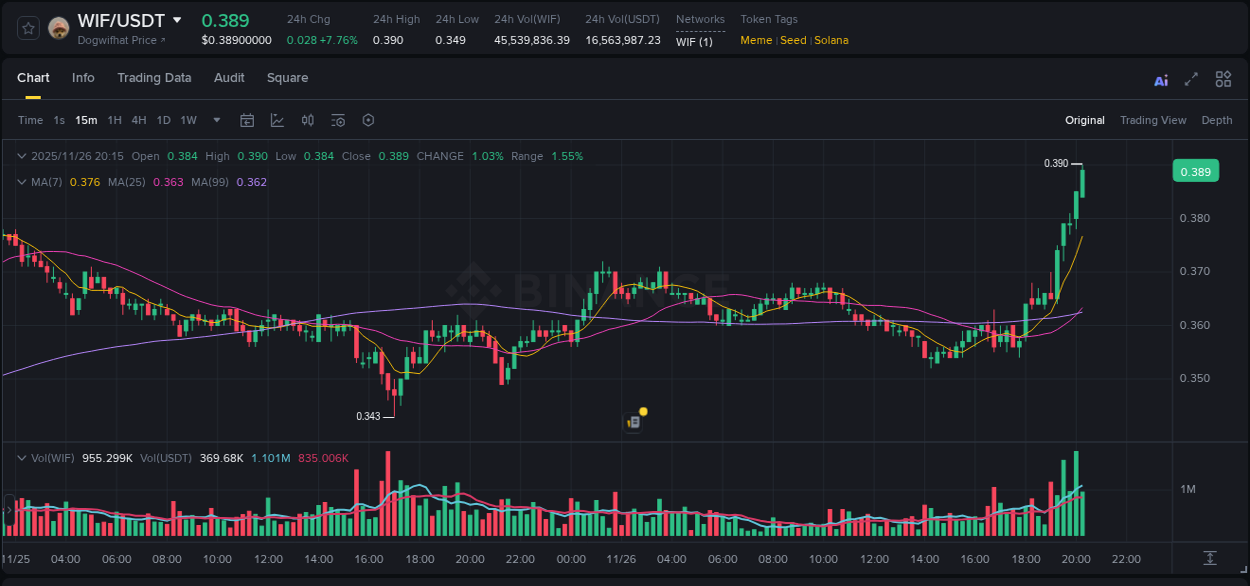The height and width of the screenshot is (586, 1250).
Task: Select the chart style line icon
Action: [x=277, y=120]
